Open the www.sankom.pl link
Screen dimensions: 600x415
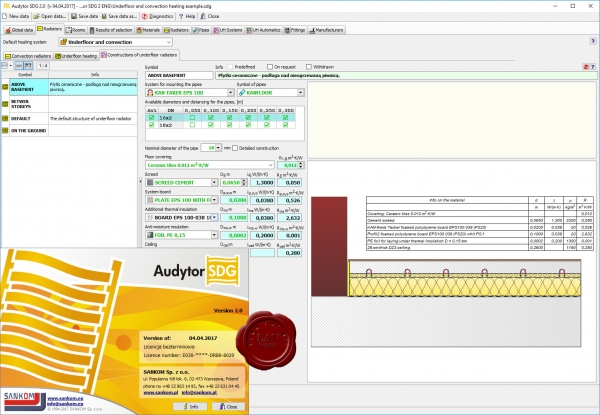[161, 392]
